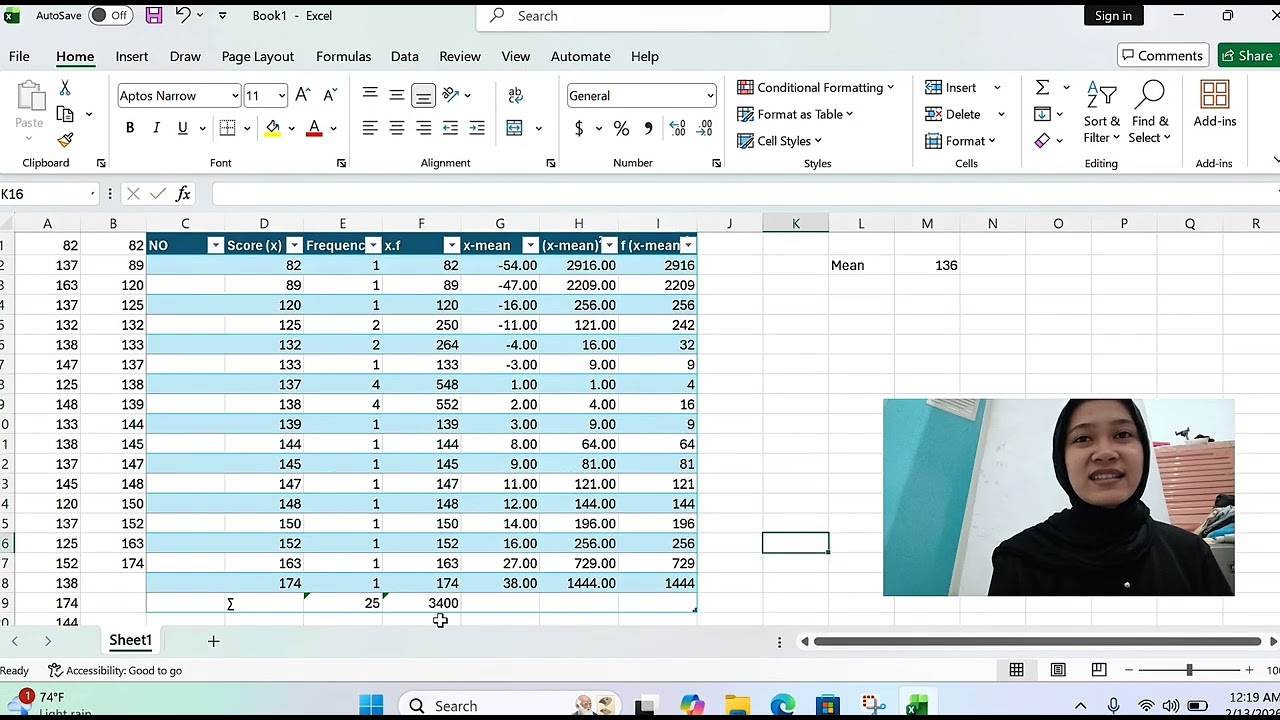Open font size 11 dropdown
This screenshot has width=1280, height=720.
point(282,96)
